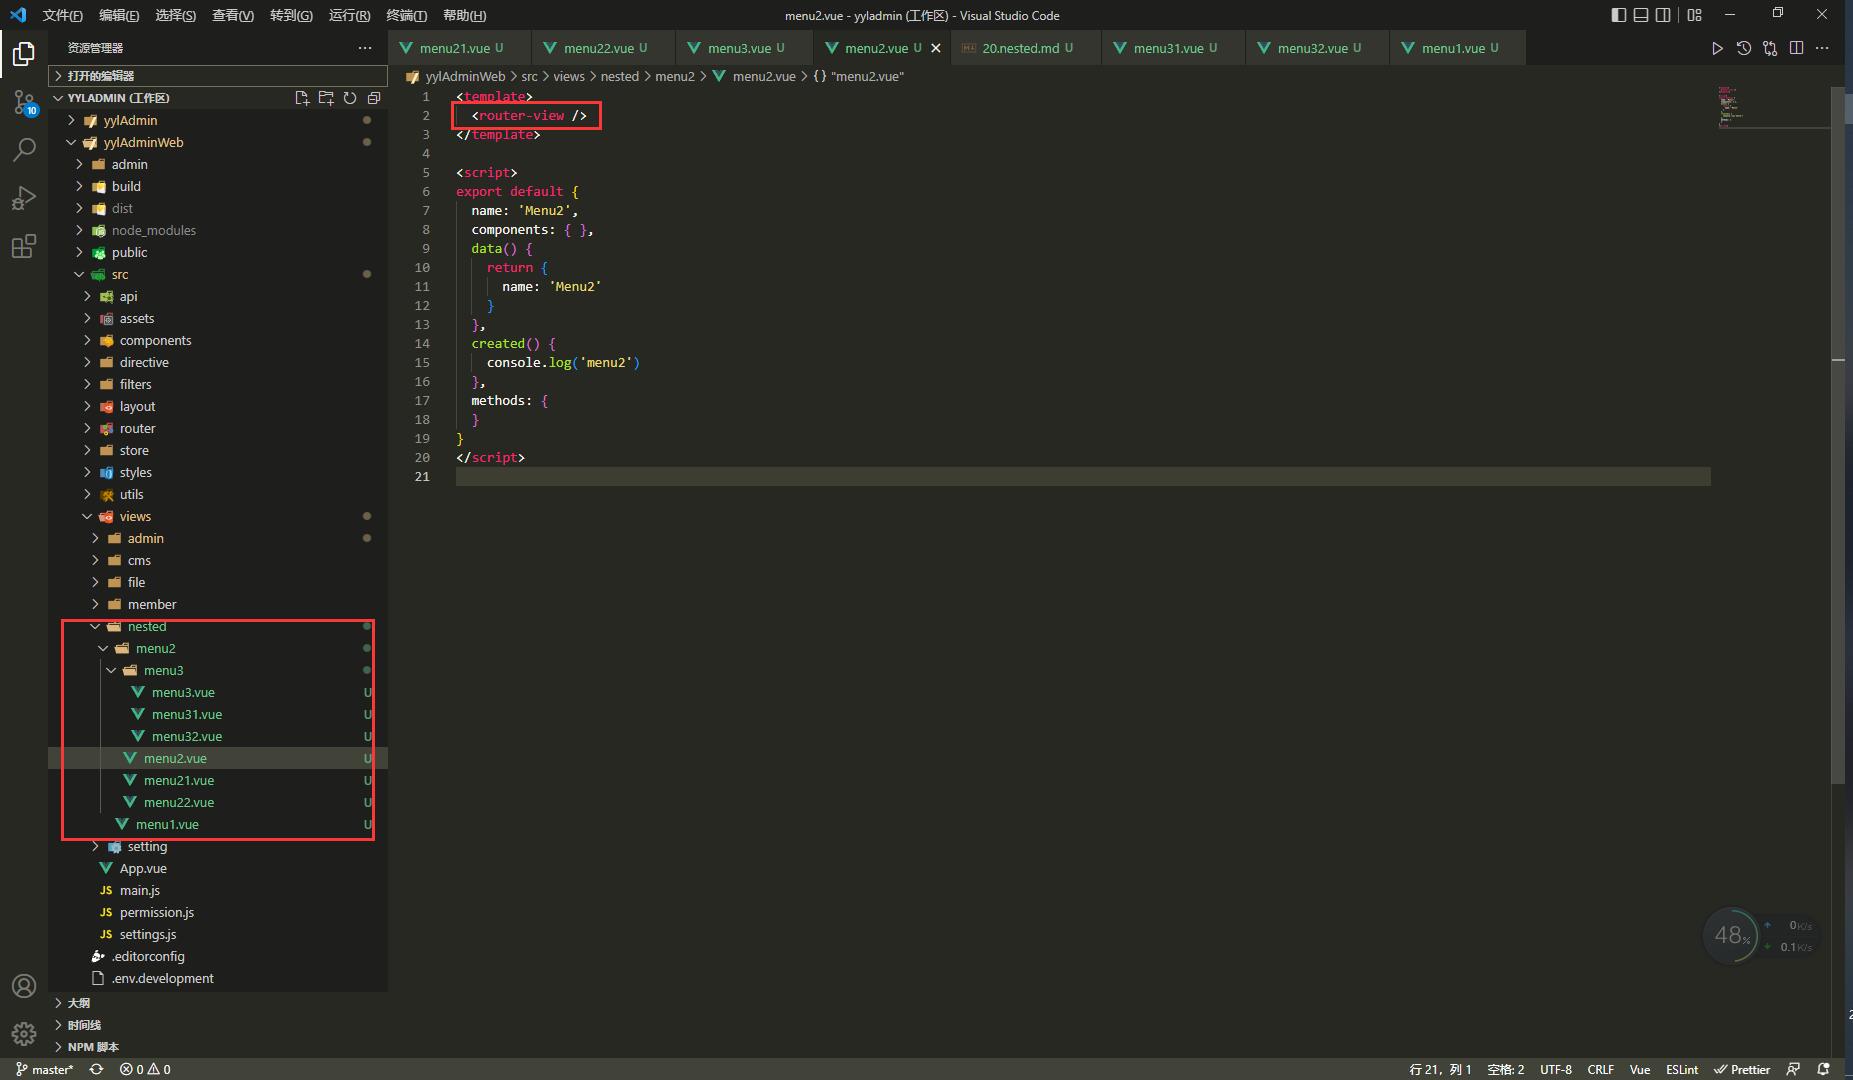This screenshot has height=1080, width=1853.
Task: Toggle primary sidebar layout button
Action: (1619, 15)
